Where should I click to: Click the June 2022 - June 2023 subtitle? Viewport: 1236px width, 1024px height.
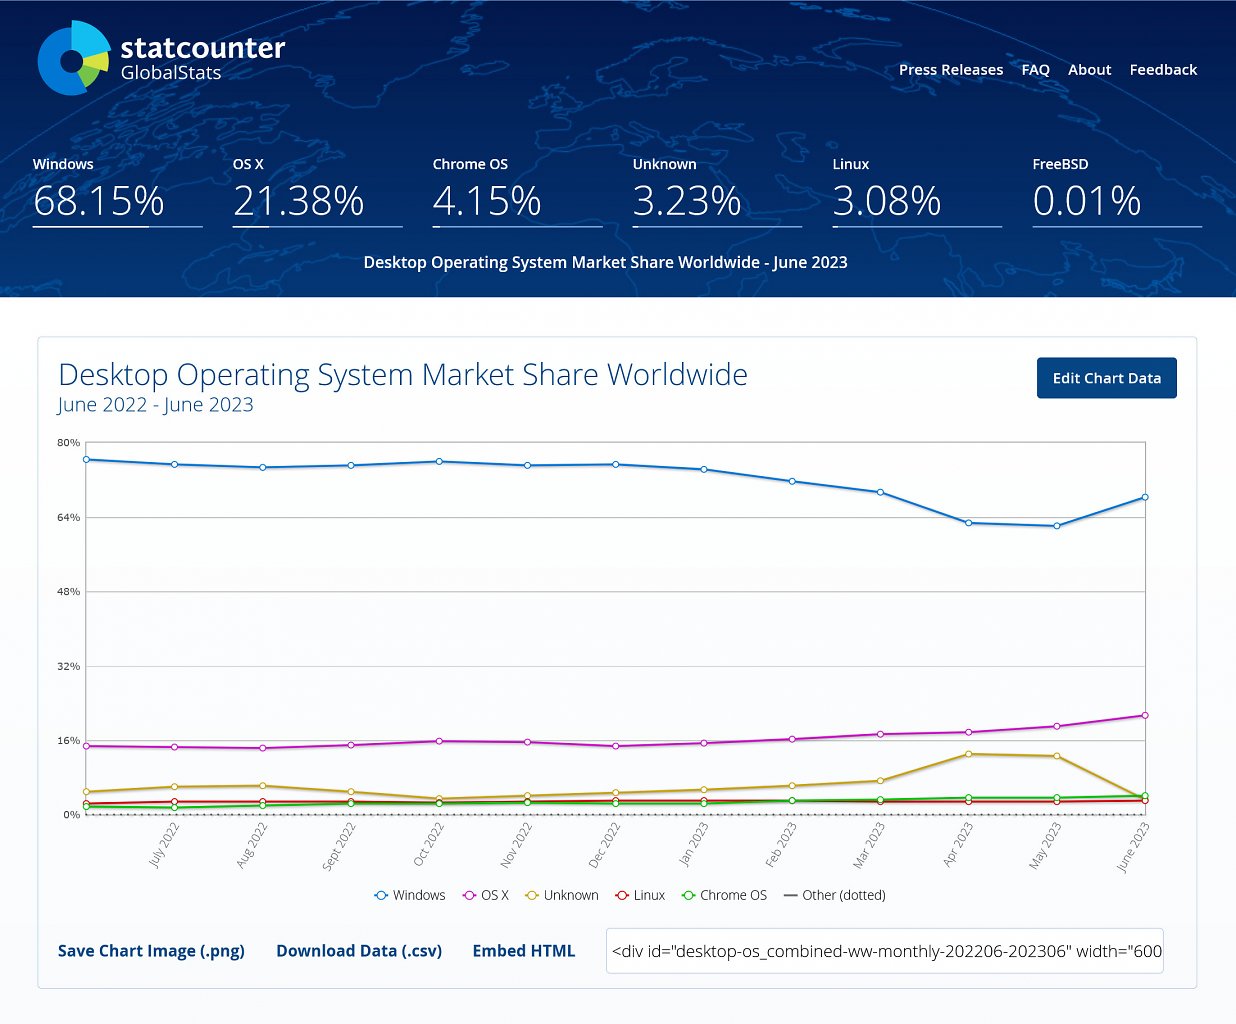point(155,405)
